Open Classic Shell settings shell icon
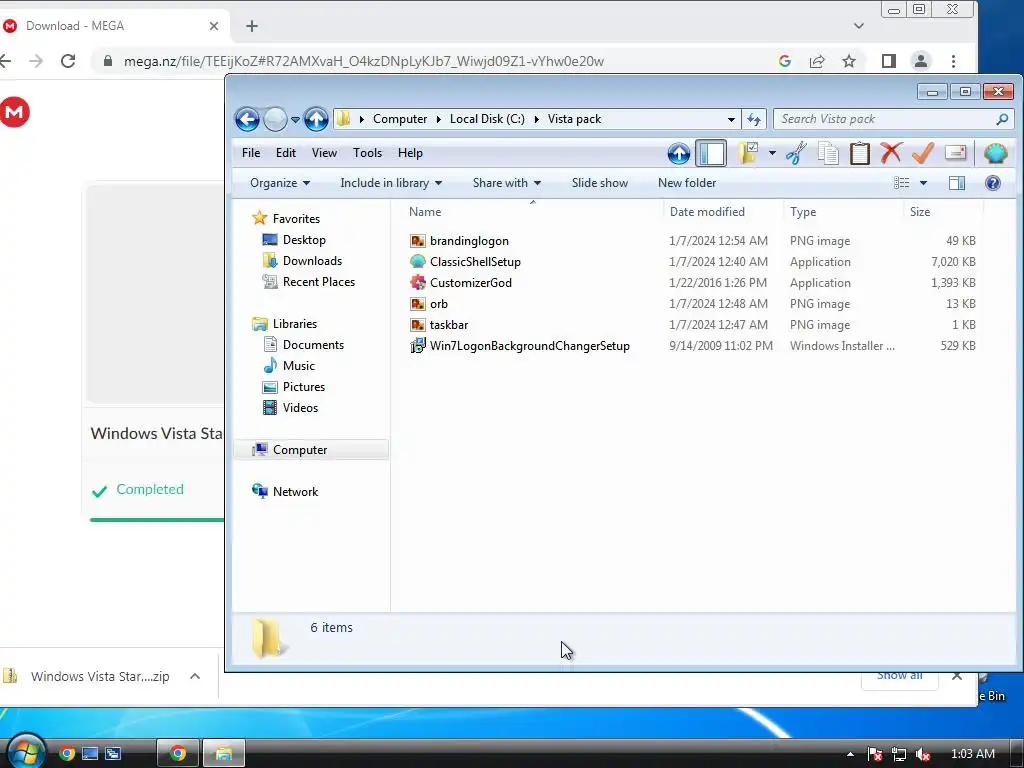 pyautogui.click(x=995, y=153)
